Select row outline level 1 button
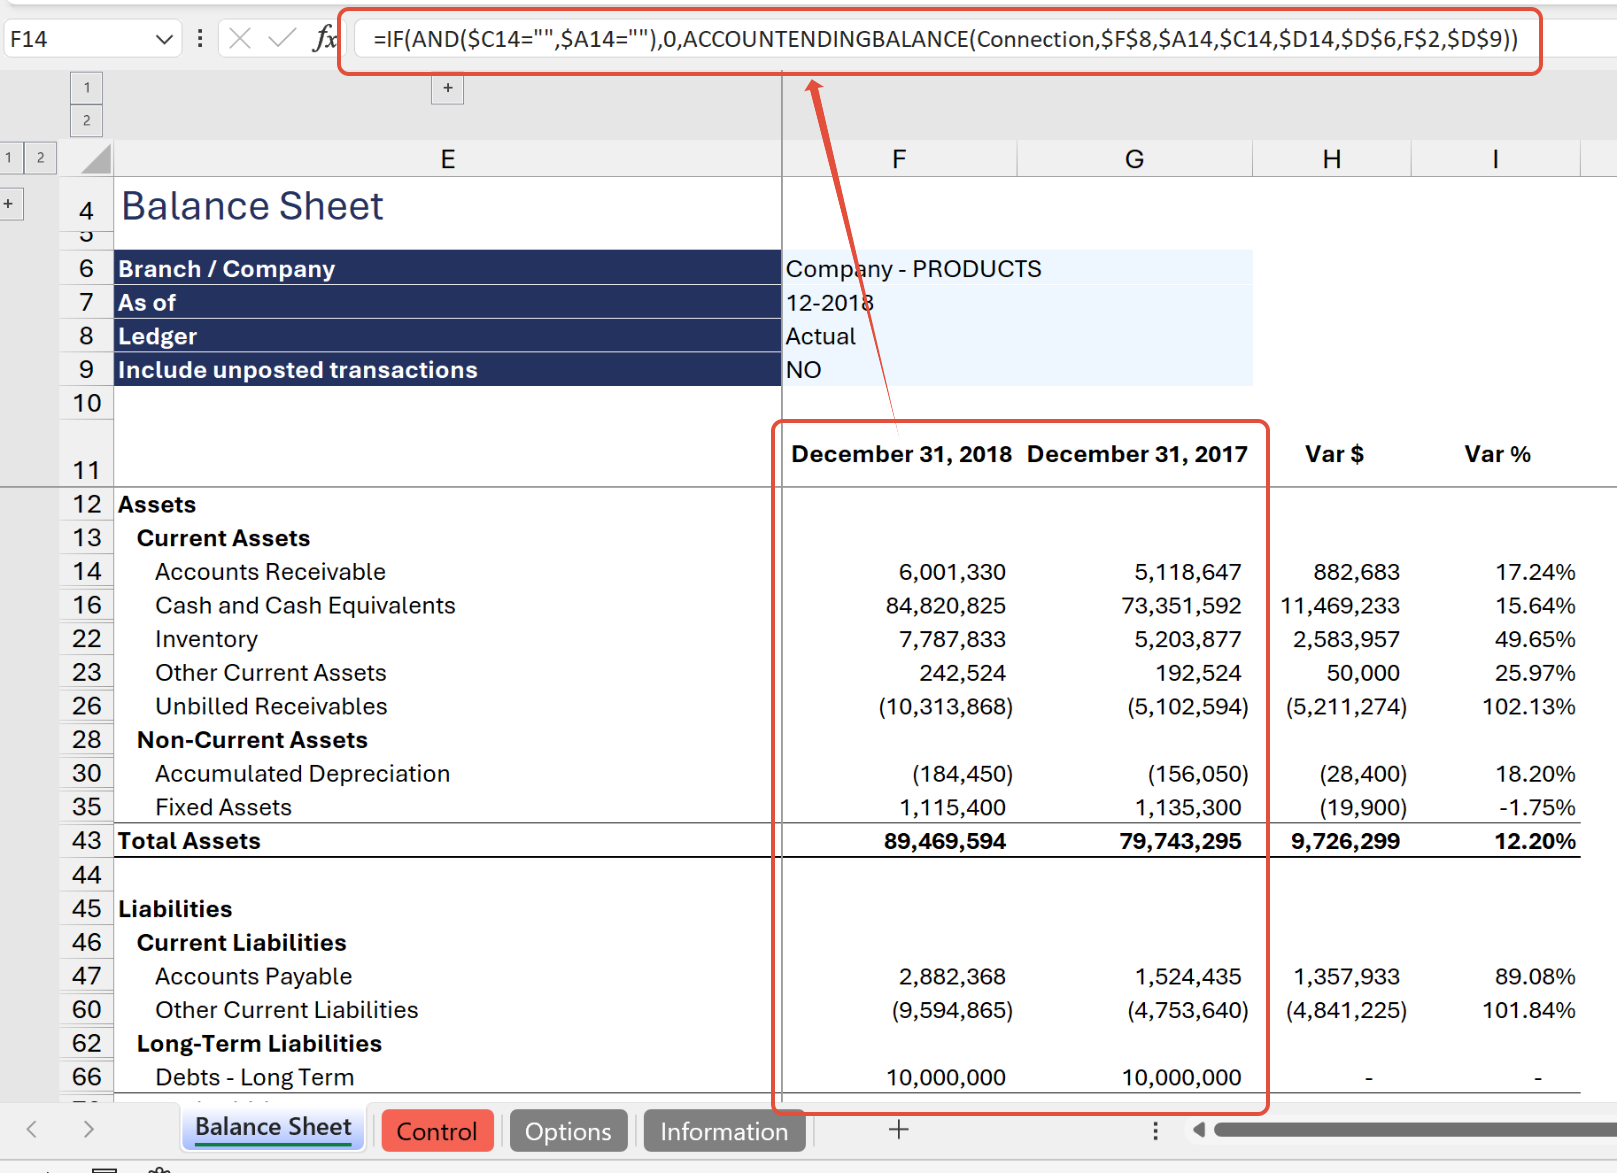The image size is (1617, 1173). (x=9, y=157)
